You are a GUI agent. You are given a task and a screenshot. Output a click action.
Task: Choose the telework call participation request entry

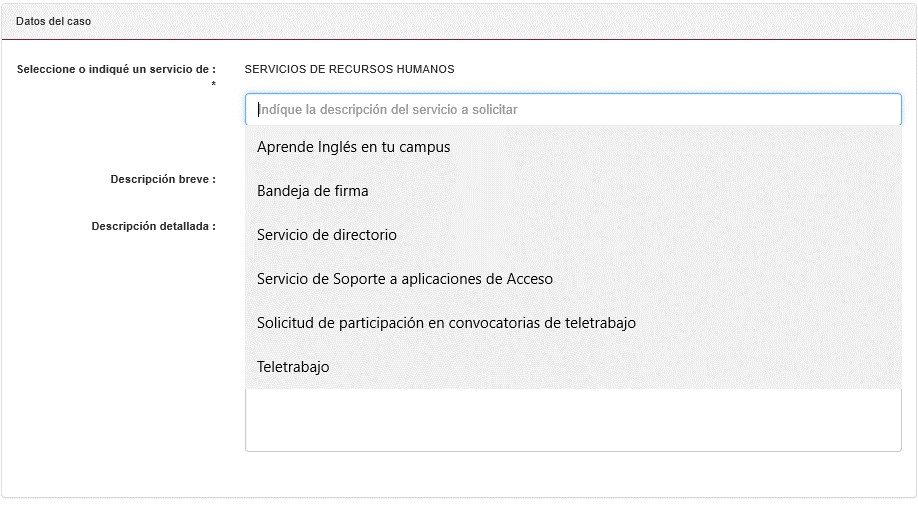tap(446, 323)
